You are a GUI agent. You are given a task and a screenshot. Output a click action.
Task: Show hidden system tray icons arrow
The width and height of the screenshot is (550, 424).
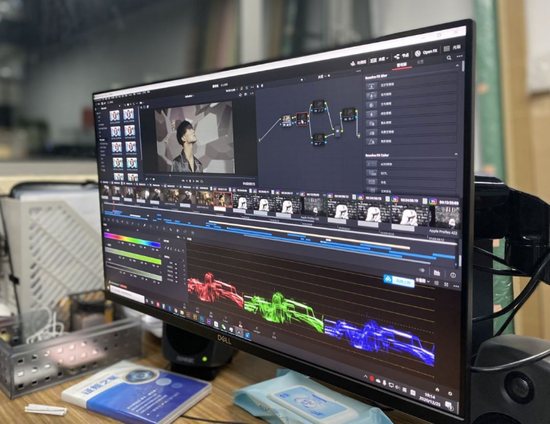365,377
